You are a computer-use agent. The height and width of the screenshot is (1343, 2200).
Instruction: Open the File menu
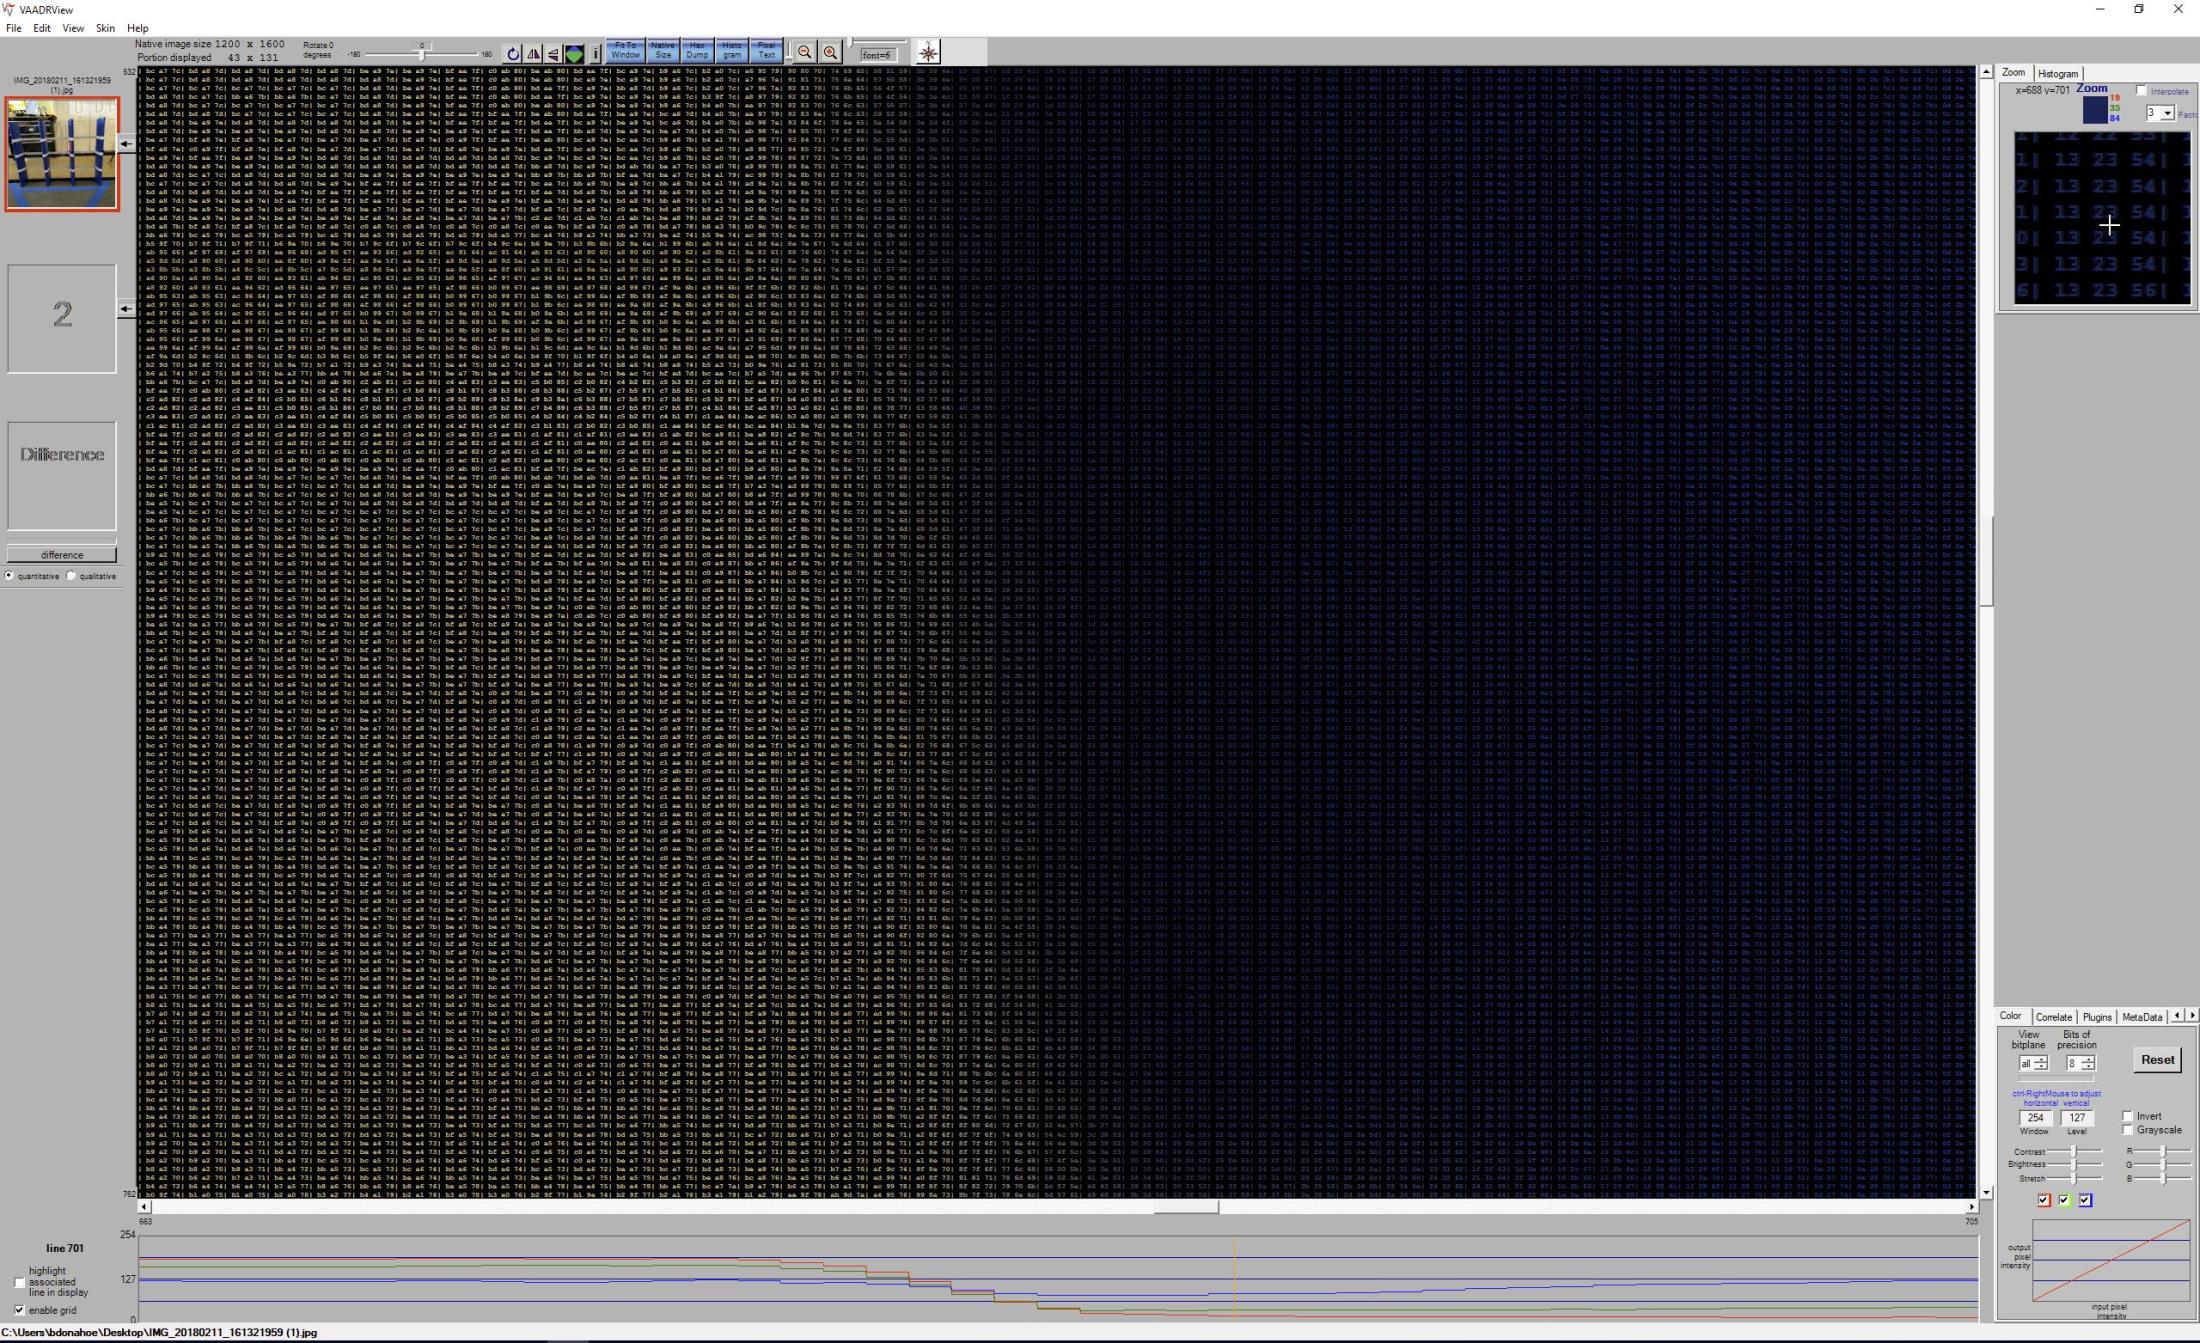click(x=13, y=28)
